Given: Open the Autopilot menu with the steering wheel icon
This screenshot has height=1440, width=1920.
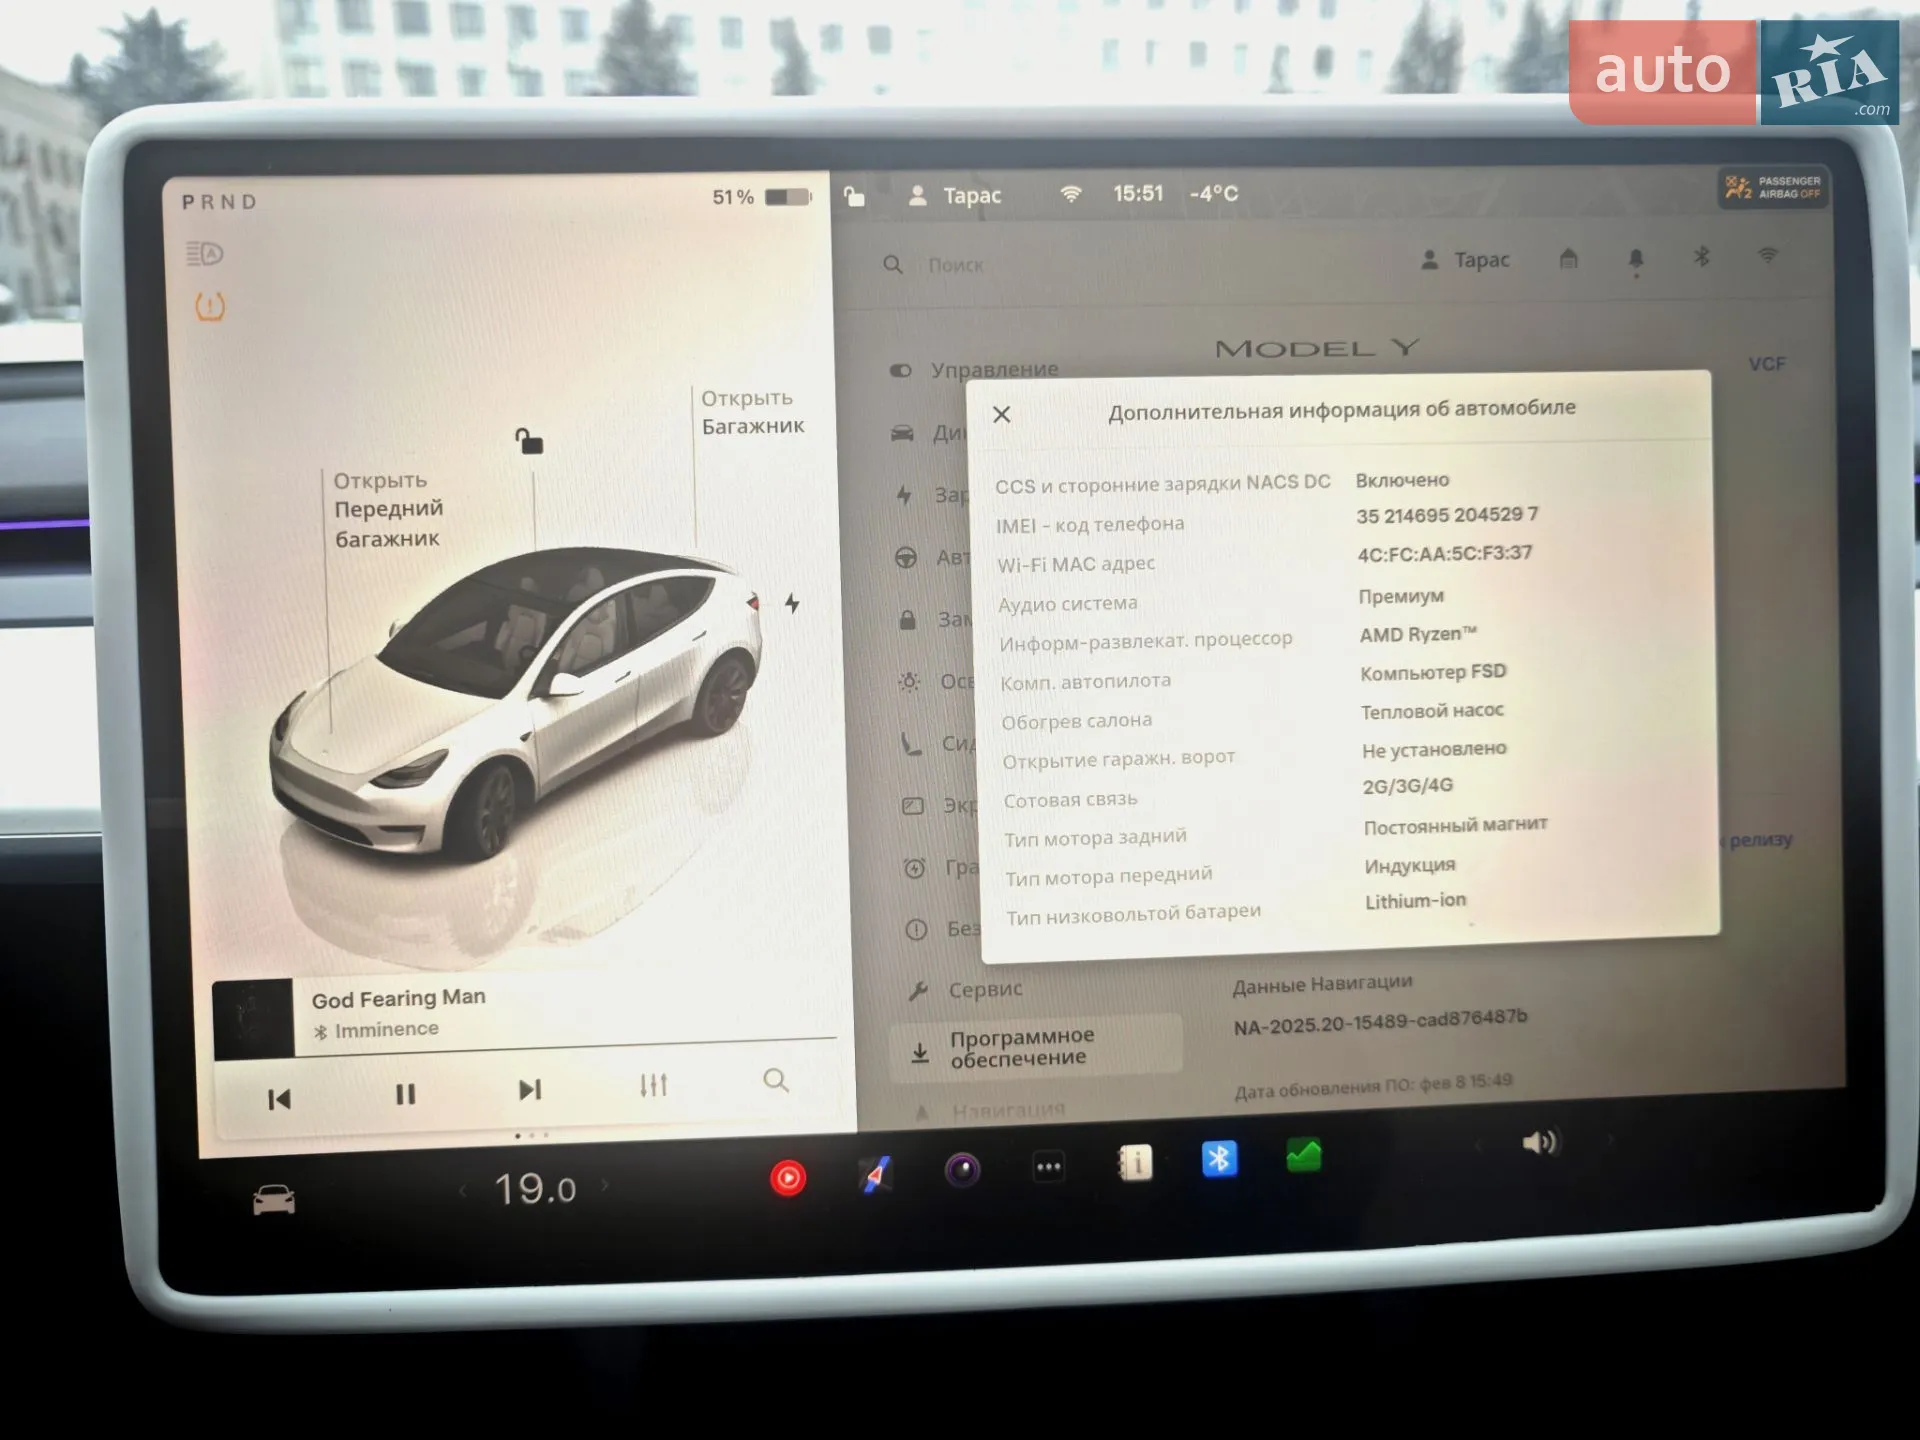Looking at the screenshot, I should click(906, 558).
